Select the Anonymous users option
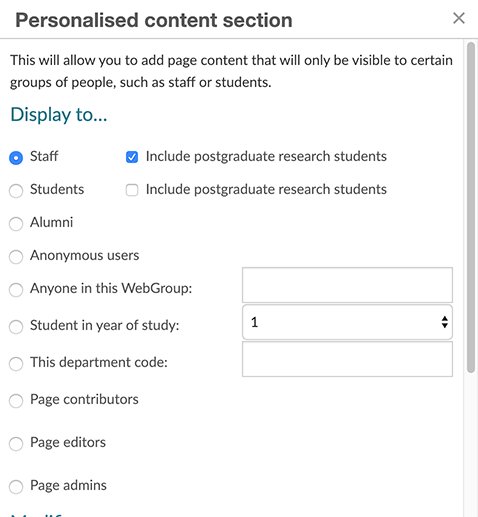 16,257
